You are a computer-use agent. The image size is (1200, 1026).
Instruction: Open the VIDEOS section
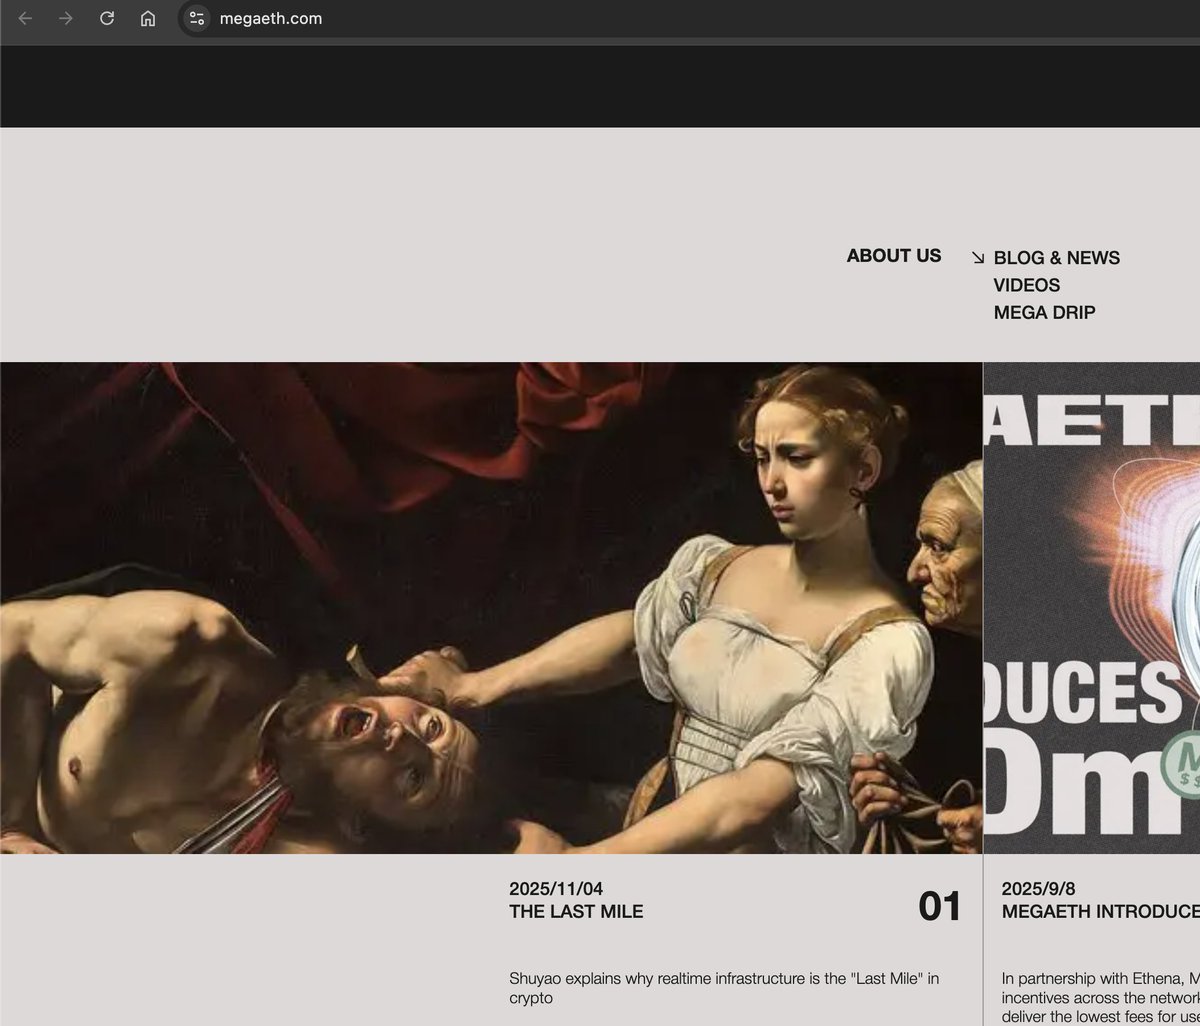(x=1026, y=285)
